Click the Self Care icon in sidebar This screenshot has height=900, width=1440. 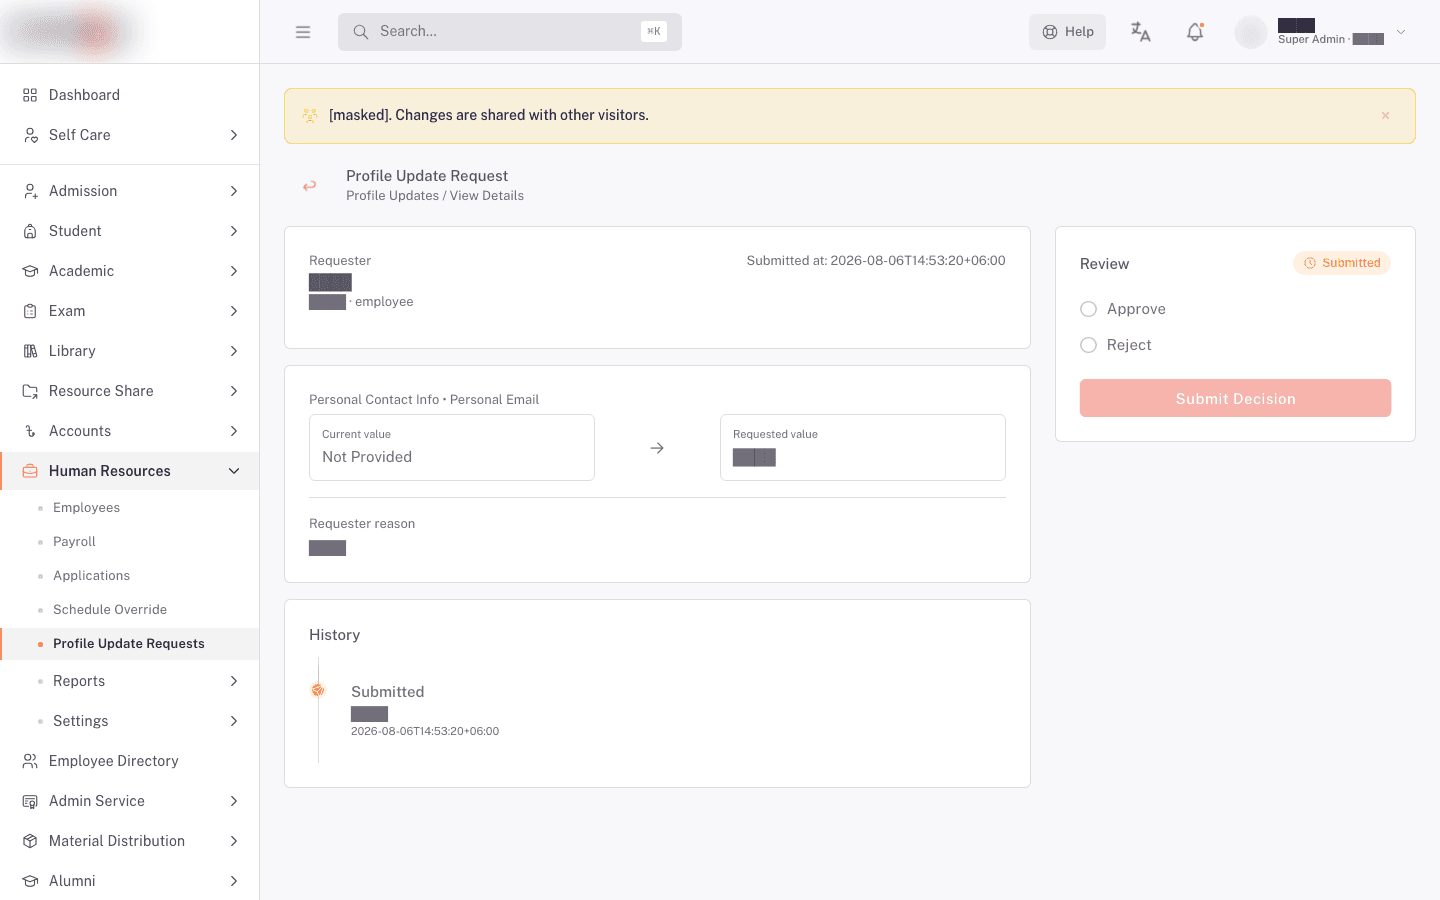point(30,135)
